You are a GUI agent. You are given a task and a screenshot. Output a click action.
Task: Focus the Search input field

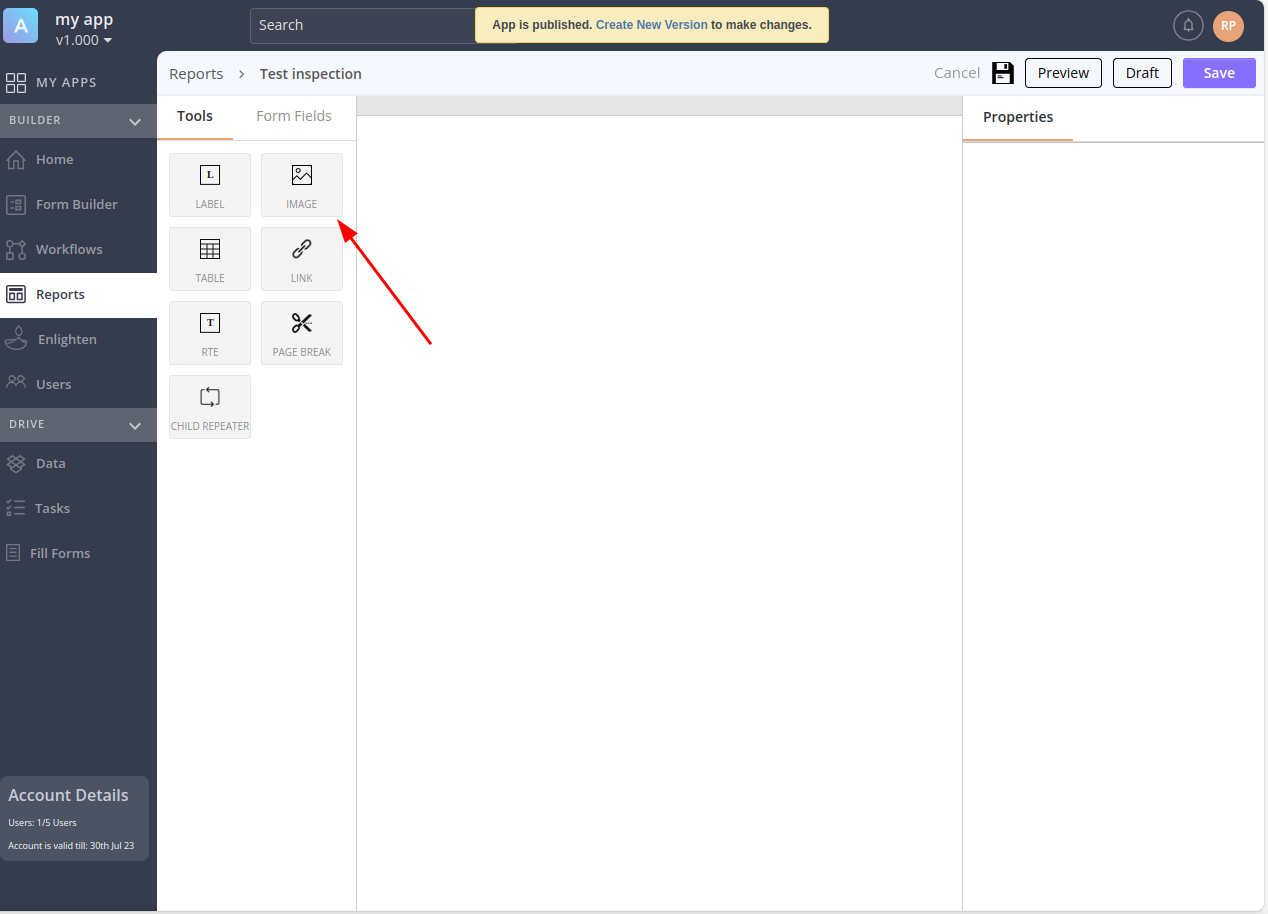click(x=360, y=26)
